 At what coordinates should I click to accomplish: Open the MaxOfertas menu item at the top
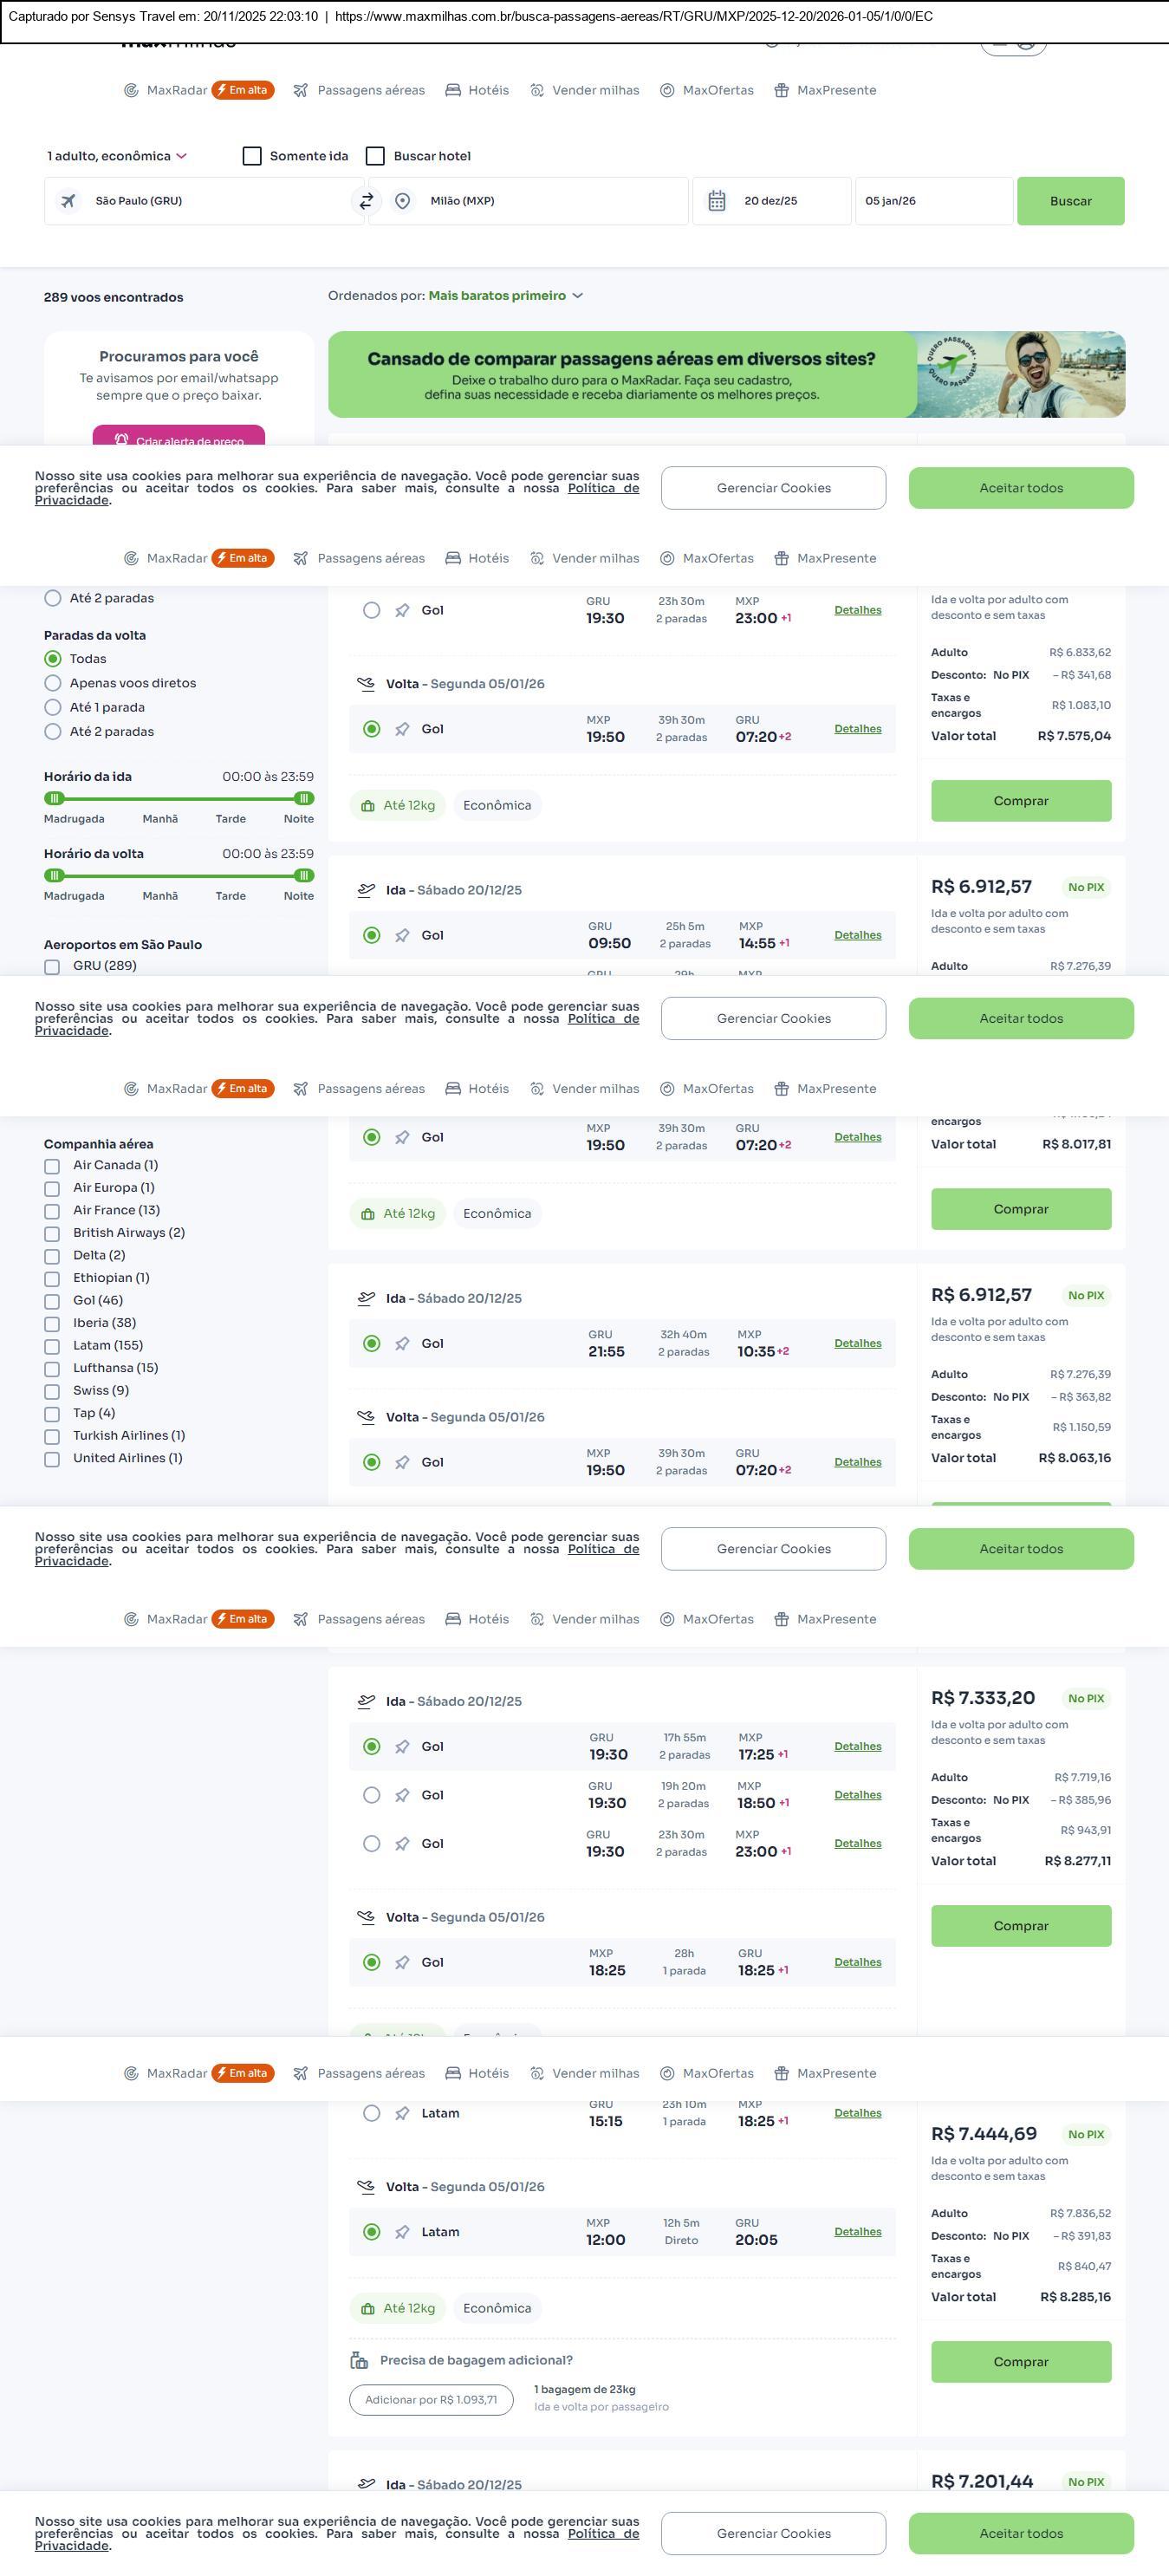[x=707, y=90]
